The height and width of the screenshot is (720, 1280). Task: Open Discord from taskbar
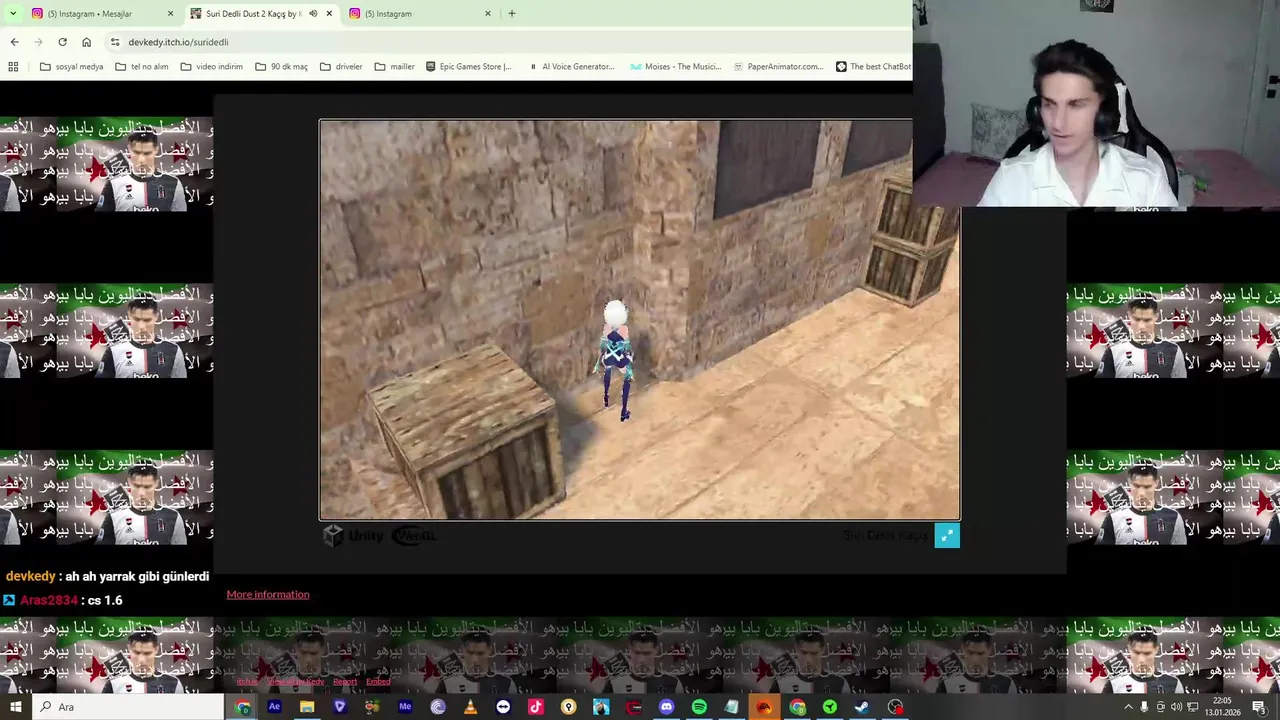[x=666, y=707]
